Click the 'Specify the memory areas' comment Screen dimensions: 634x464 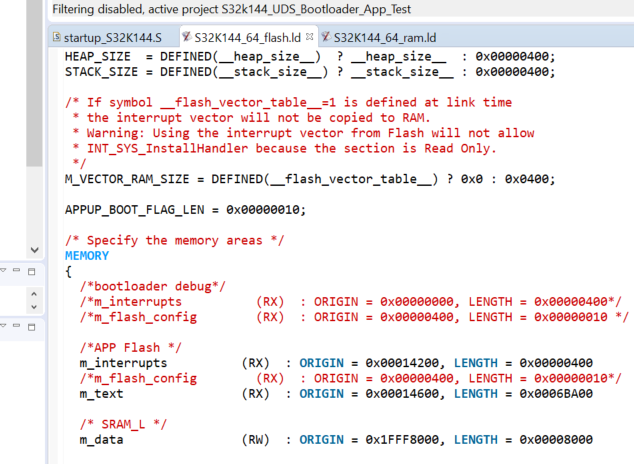coord(175,240)
